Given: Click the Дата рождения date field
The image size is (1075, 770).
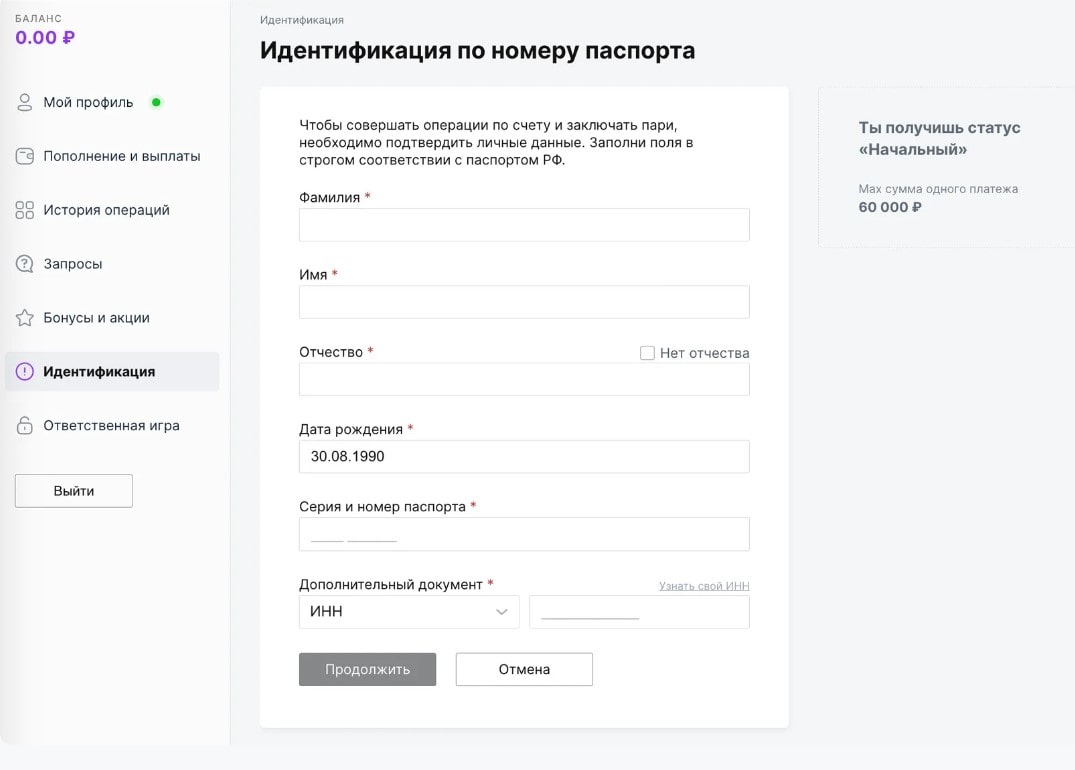Looking at the screenshot, I should 524,456.
